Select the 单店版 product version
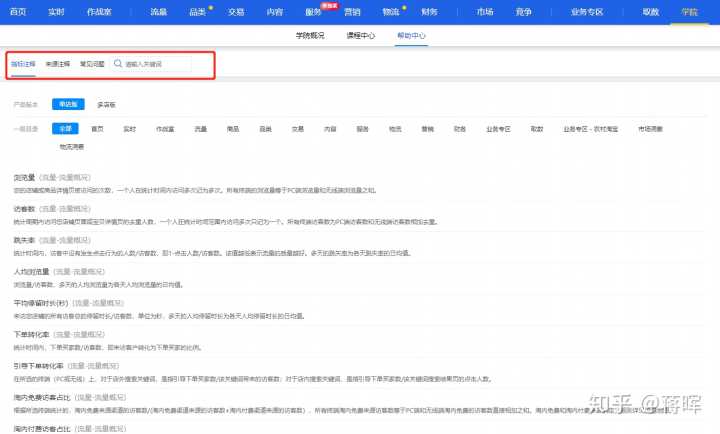This screenshot has height=434, width=720. coord(70,104)
